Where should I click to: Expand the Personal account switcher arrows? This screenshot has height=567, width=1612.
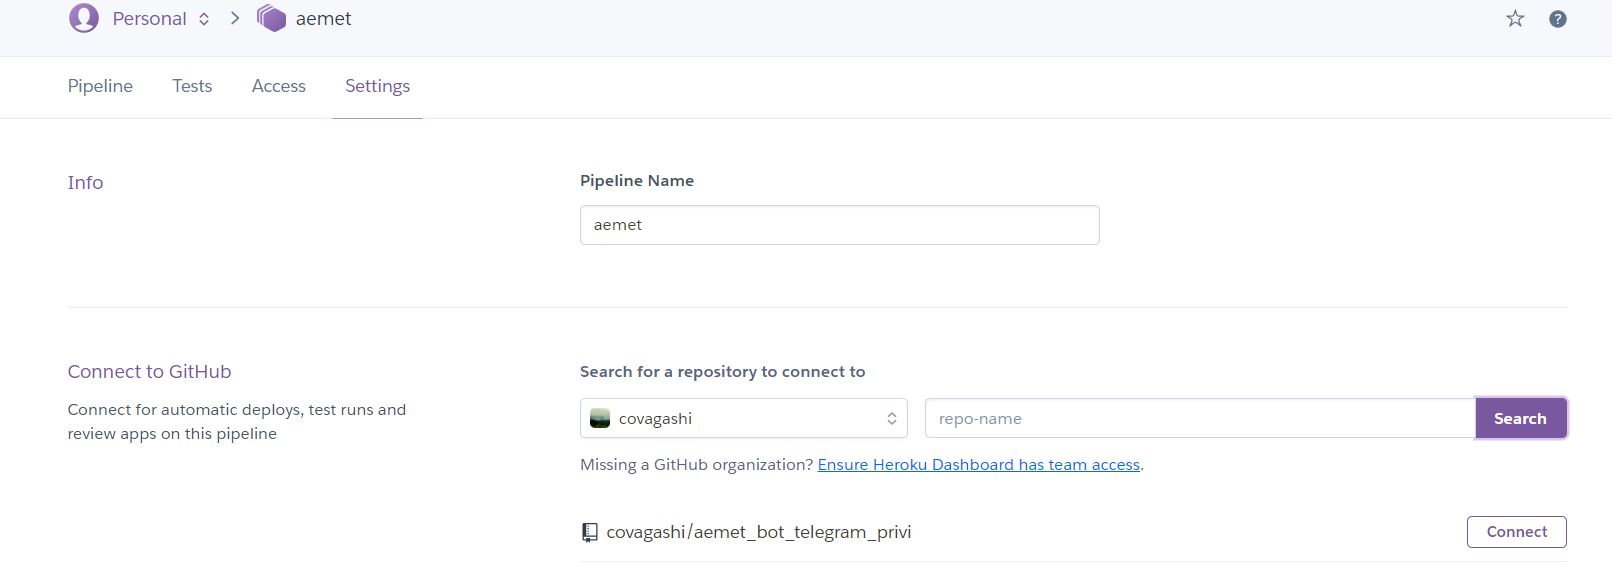(x=204, y=19)
